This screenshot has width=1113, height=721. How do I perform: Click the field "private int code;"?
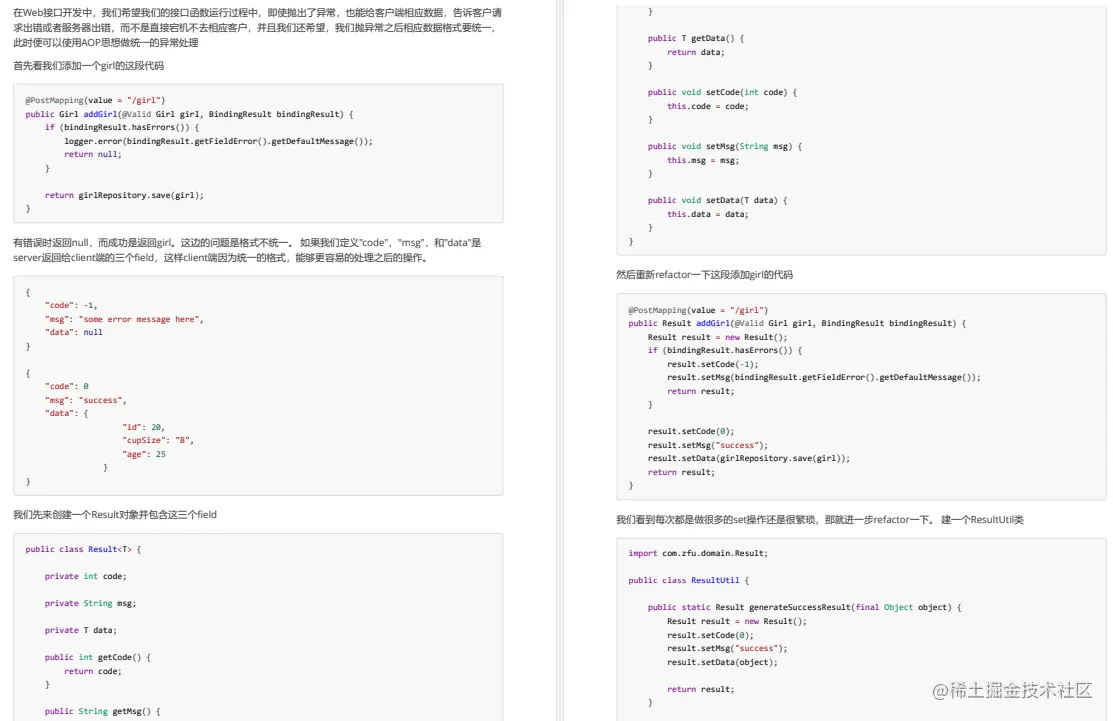86,576
